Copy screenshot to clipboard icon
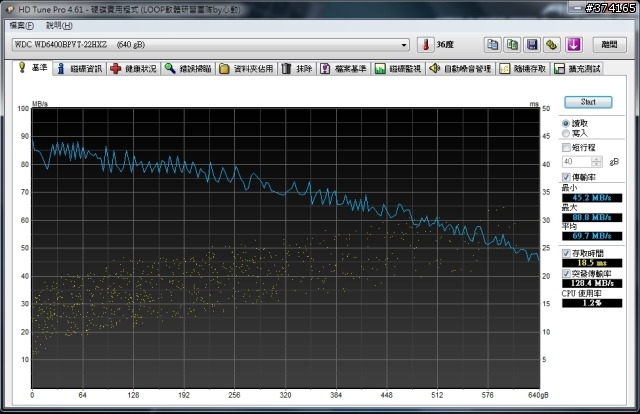Viewport: 640px width, 414px height. 512,45
